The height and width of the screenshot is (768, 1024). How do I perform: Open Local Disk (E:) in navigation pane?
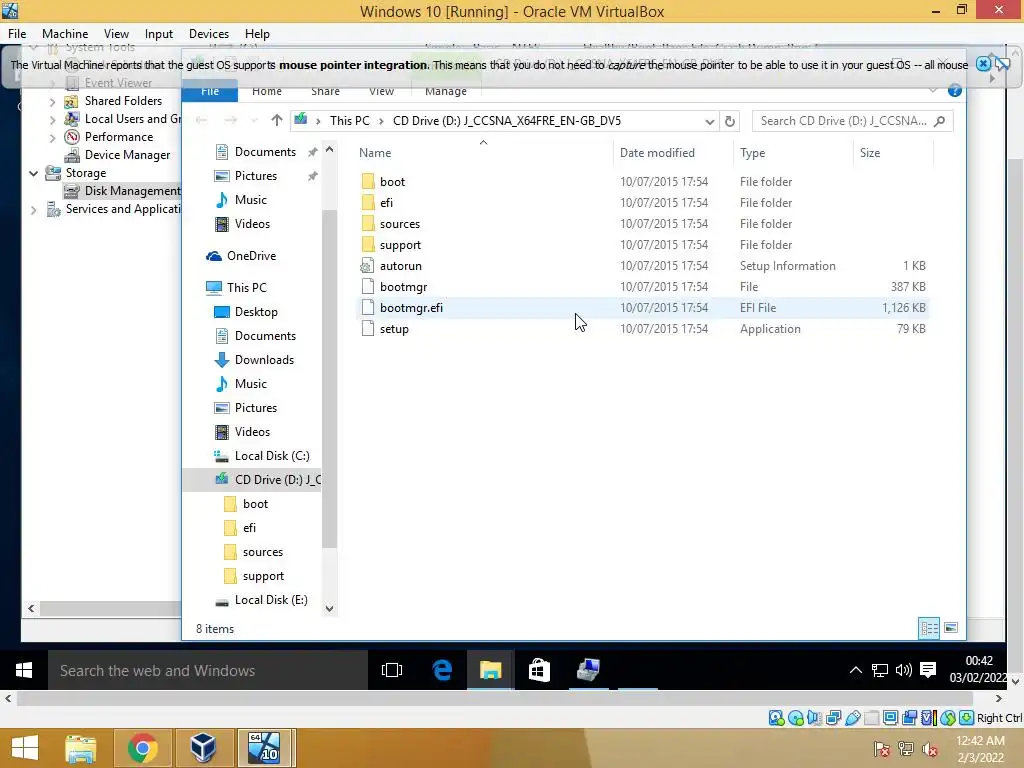point(270,600)
